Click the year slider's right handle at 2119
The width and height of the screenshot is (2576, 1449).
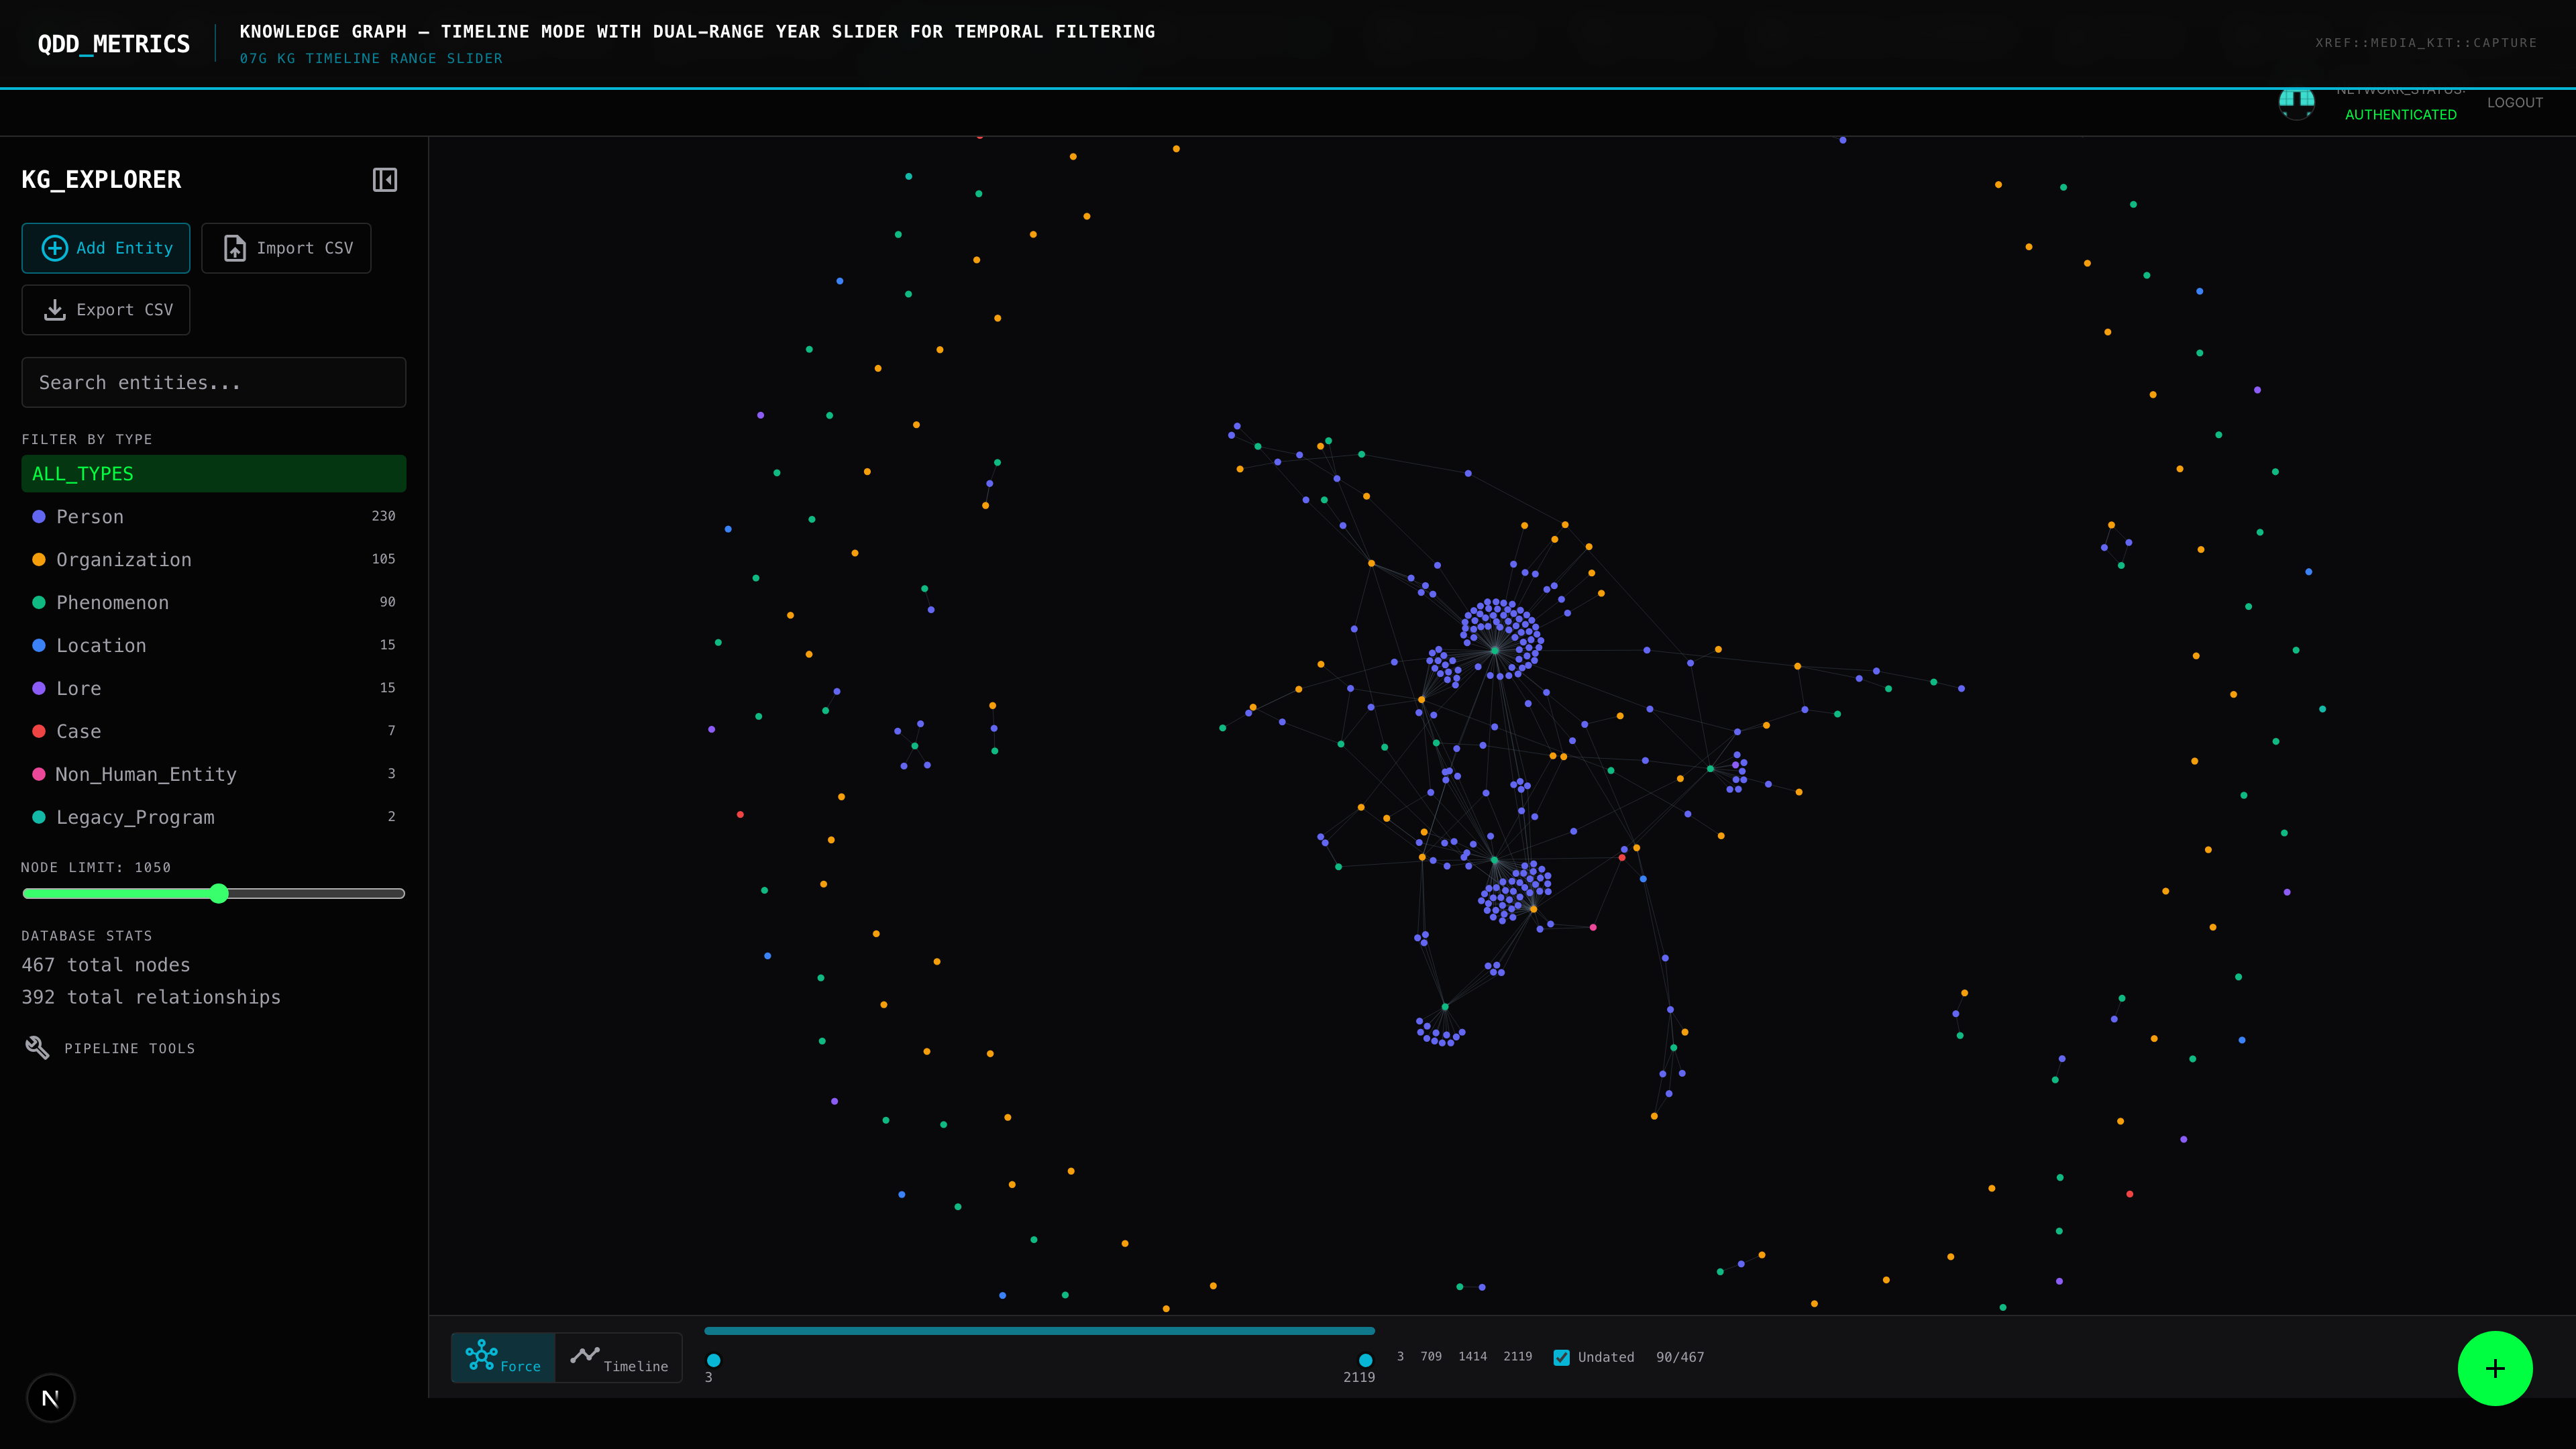(1365, 1360)
